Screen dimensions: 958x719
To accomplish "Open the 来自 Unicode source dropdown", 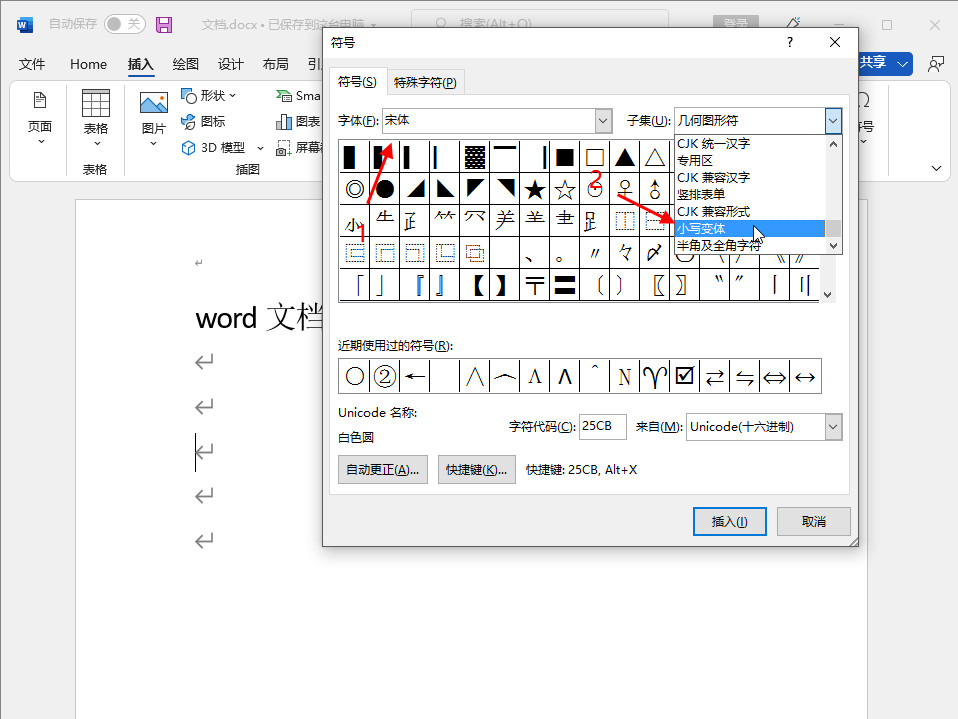I will (x=764, y=426).
